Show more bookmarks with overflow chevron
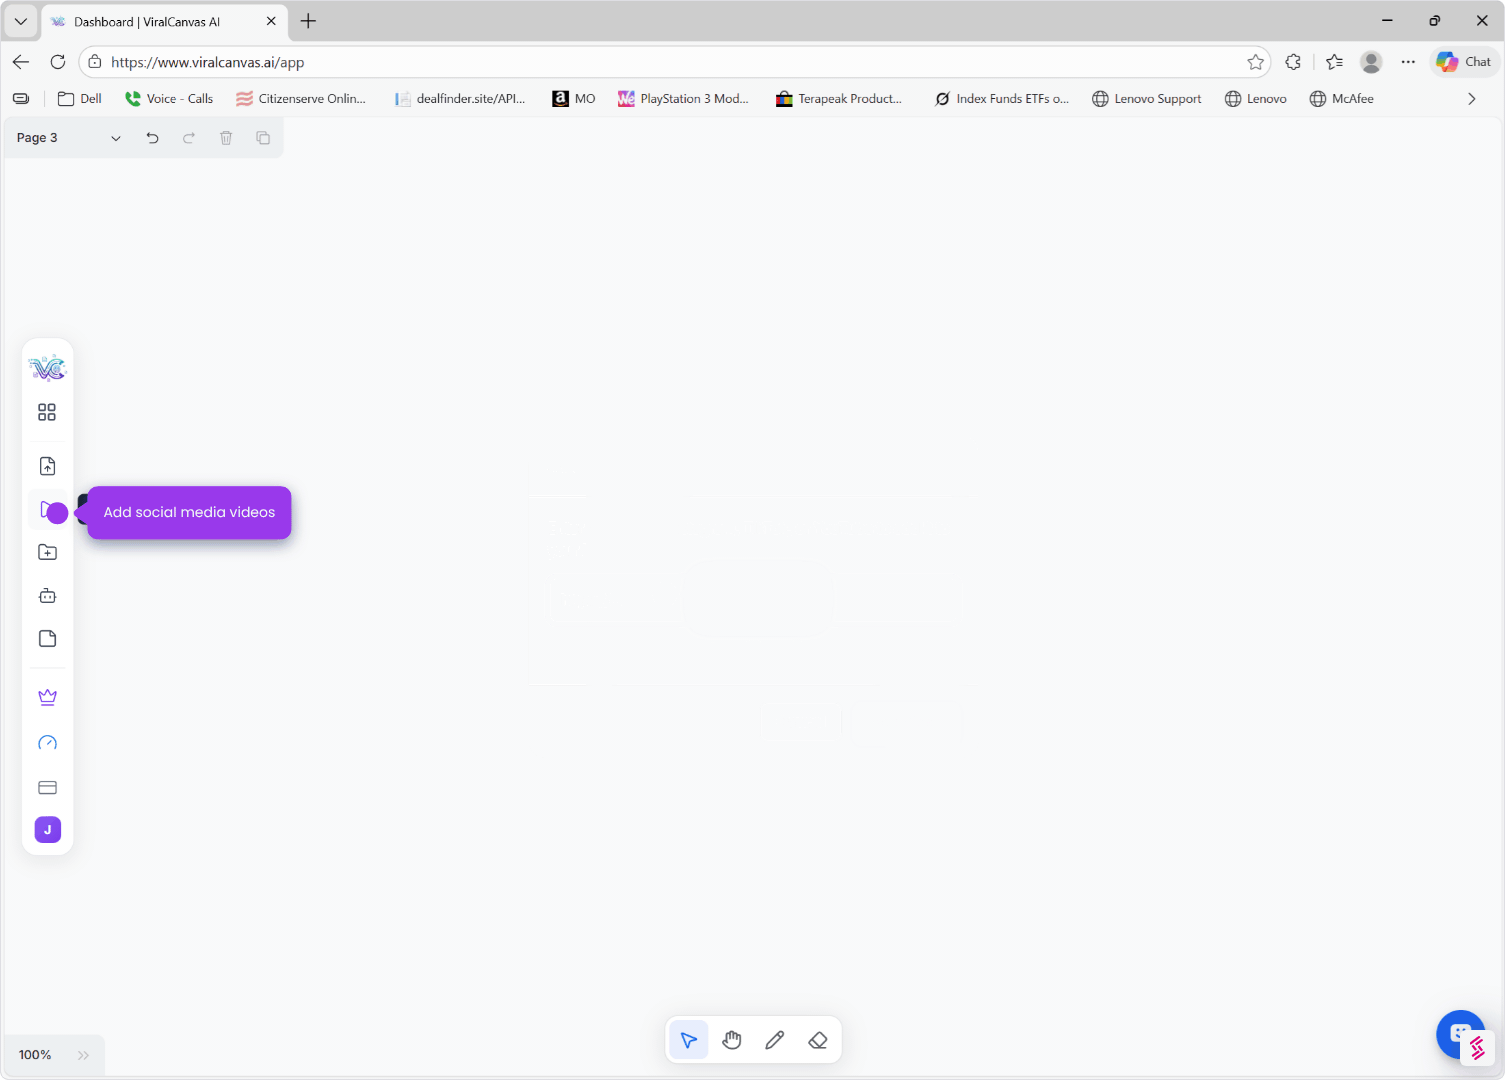The image size is (1505, 1080). [x=1471, y=99]
